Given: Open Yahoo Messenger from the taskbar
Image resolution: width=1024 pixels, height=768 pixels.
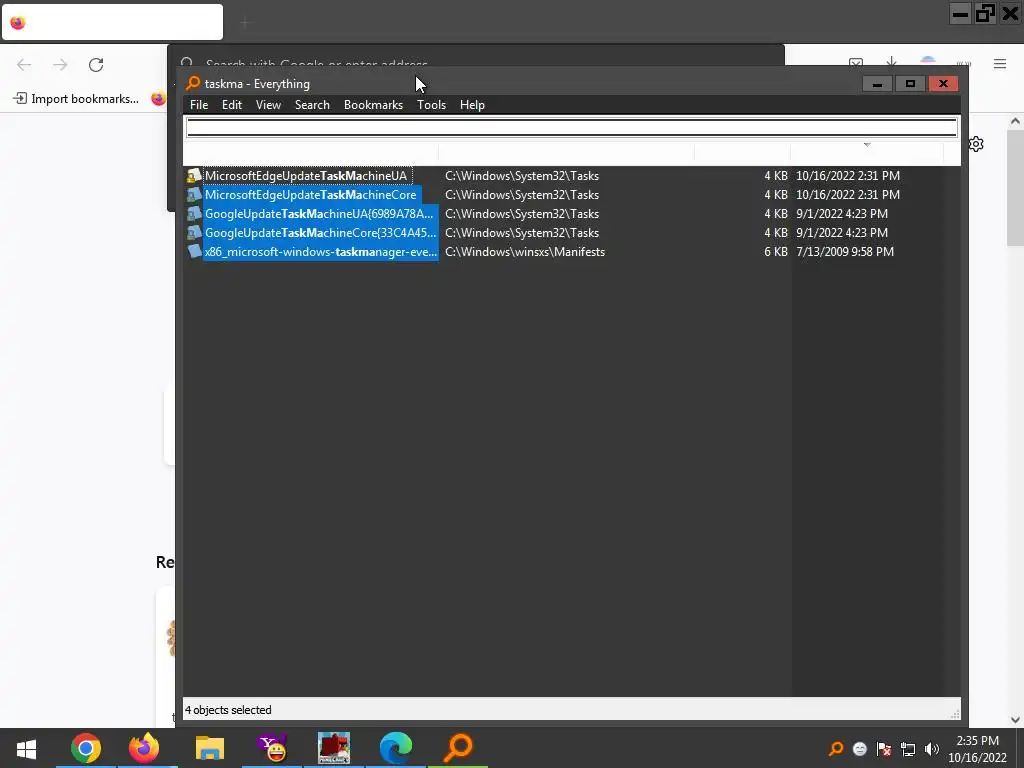Looking at the screenshot, I should 272,748.
